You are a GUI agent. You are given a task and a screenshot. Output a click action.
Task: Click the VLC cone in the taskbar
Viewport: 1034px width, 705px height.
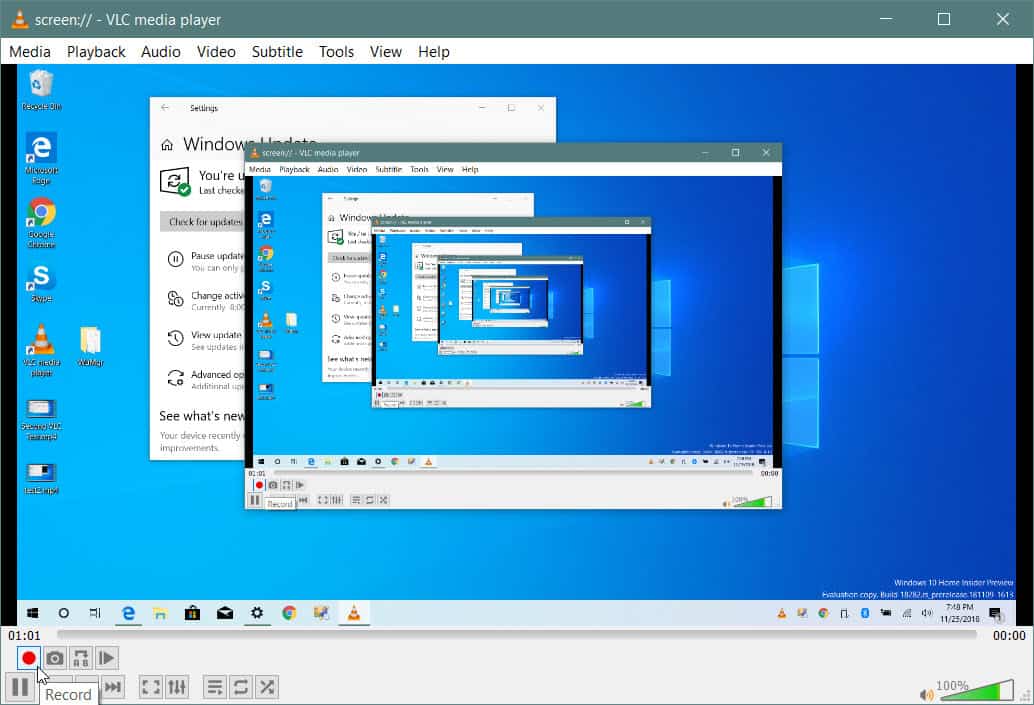point(353,613)
